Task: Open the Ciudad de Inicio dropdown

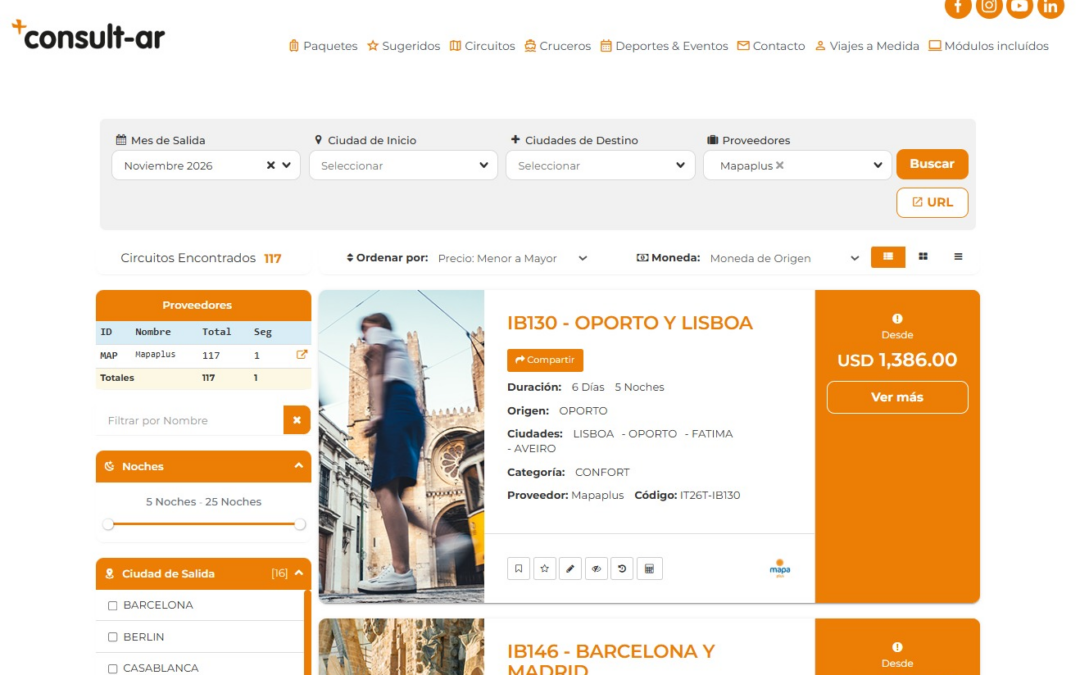Action: (403, 166)
